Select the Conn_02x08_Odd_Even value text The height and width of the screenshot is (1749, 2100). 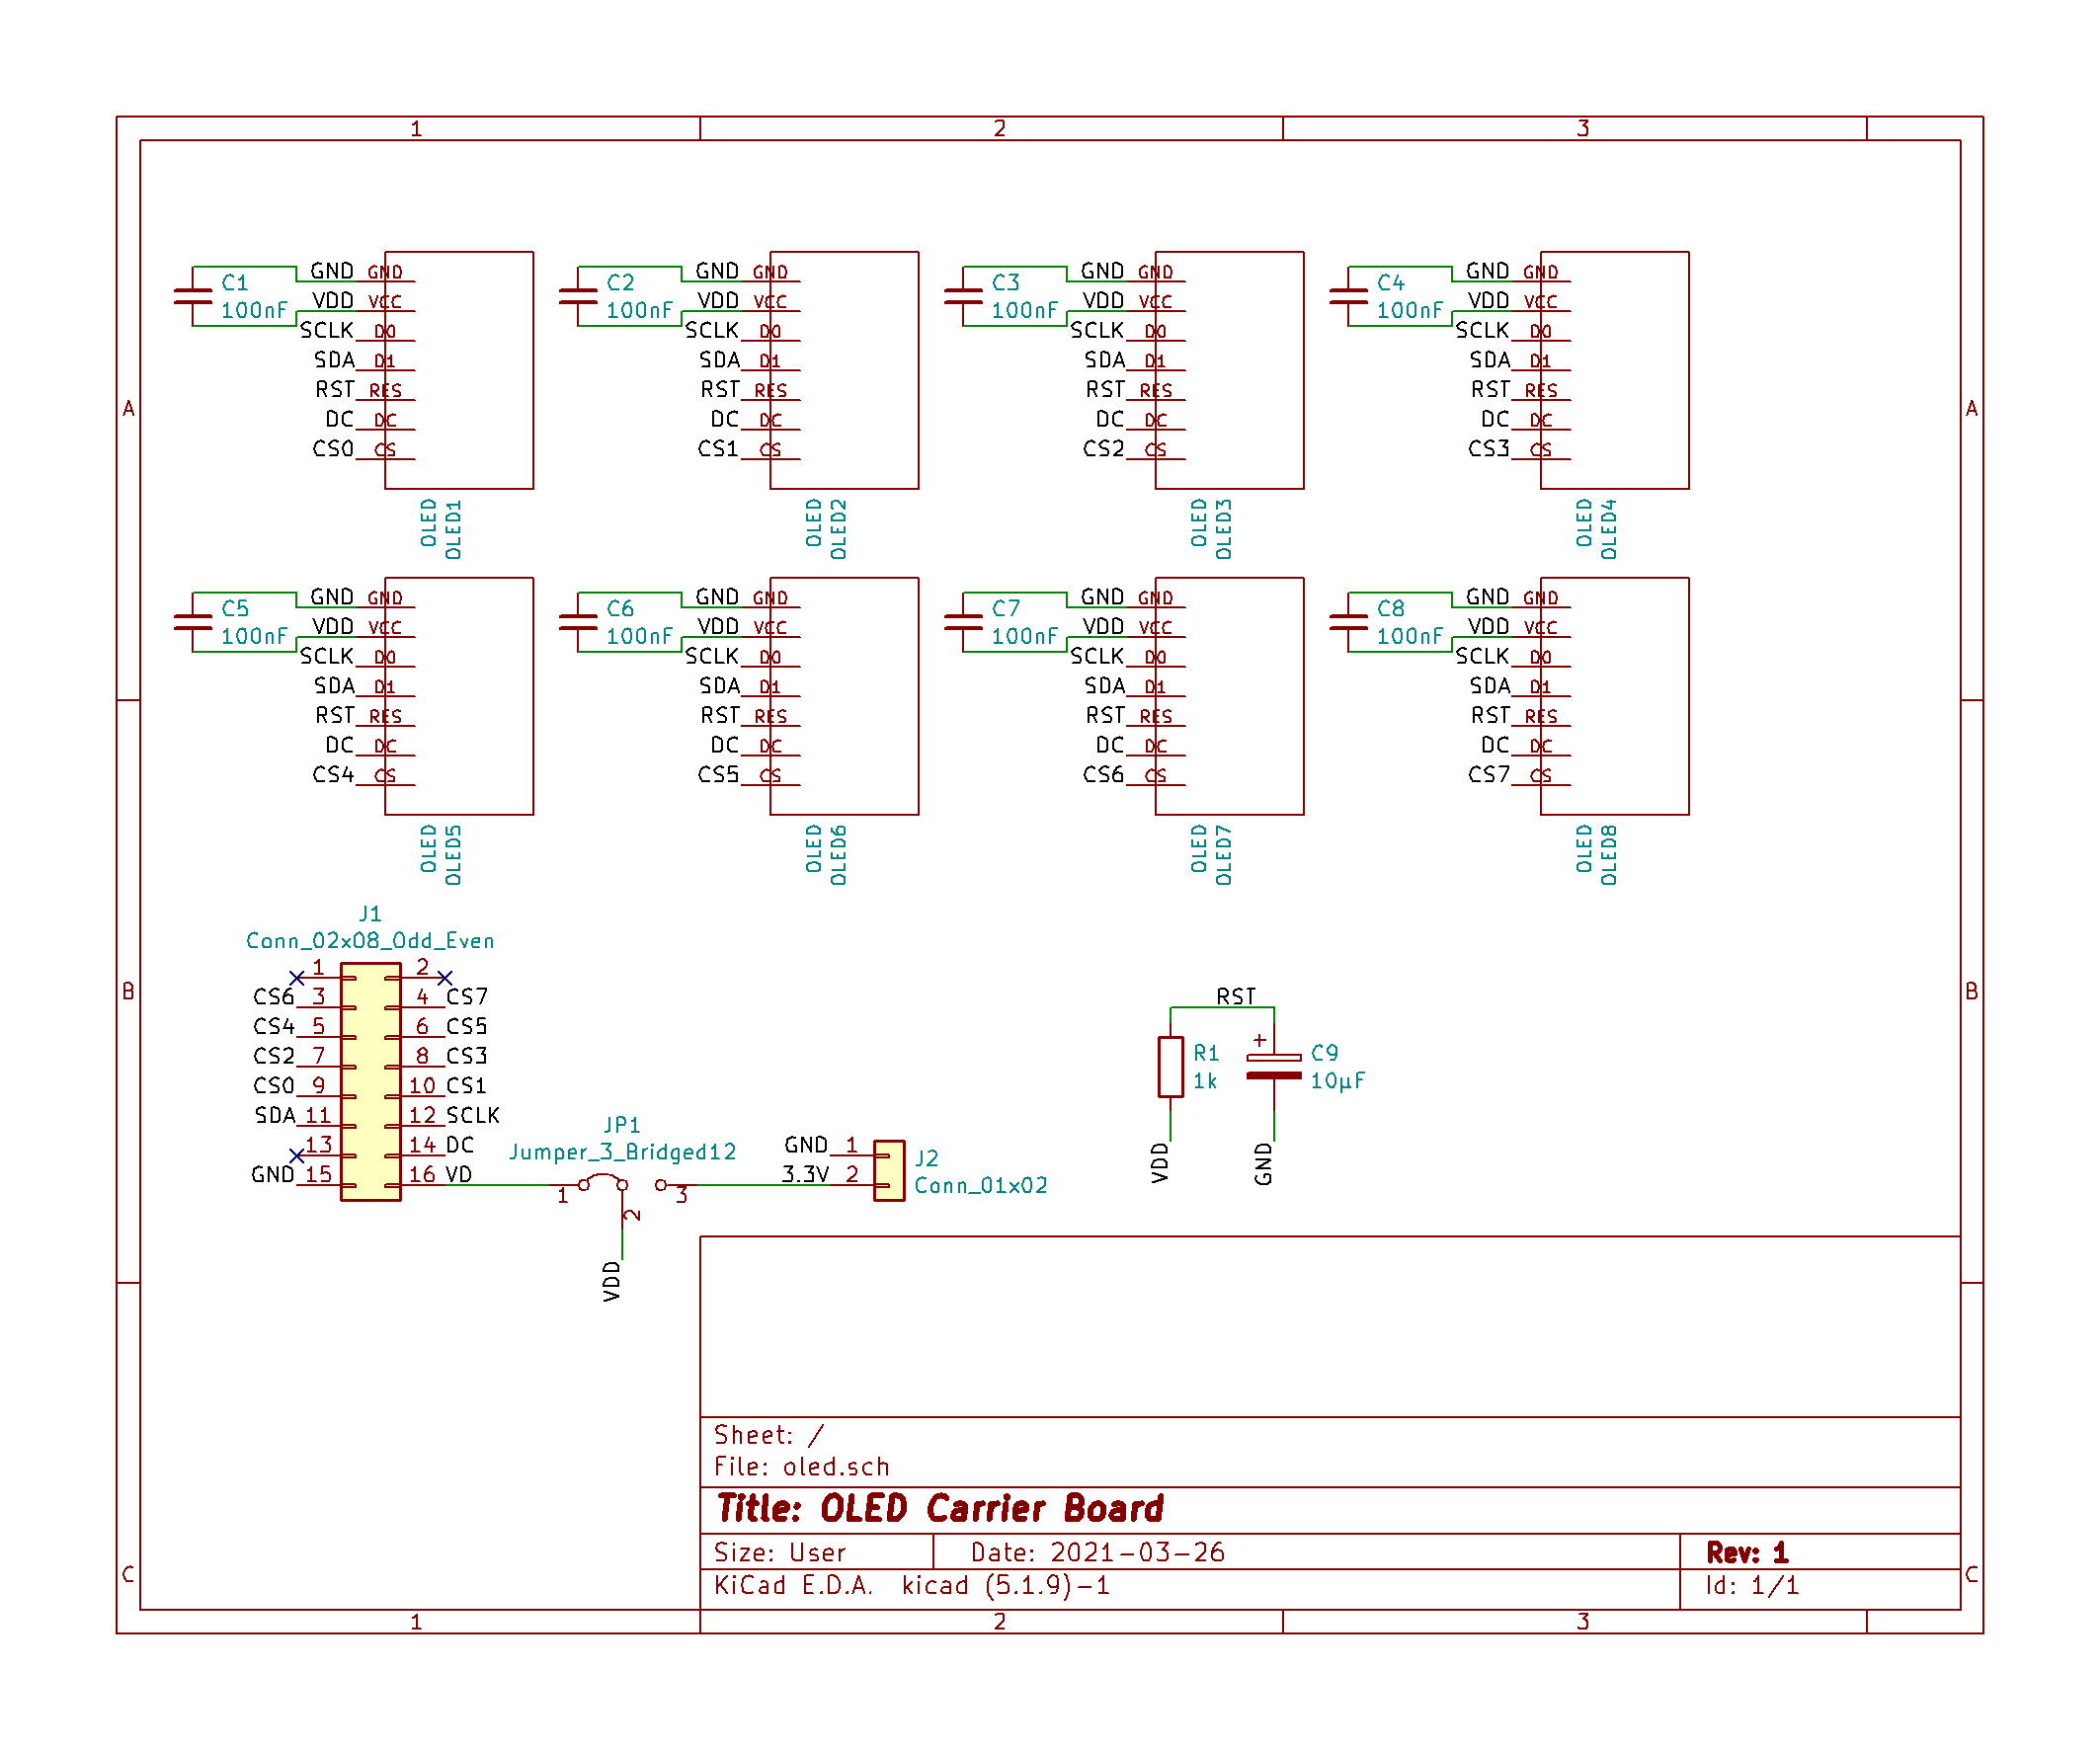(370, 941)
